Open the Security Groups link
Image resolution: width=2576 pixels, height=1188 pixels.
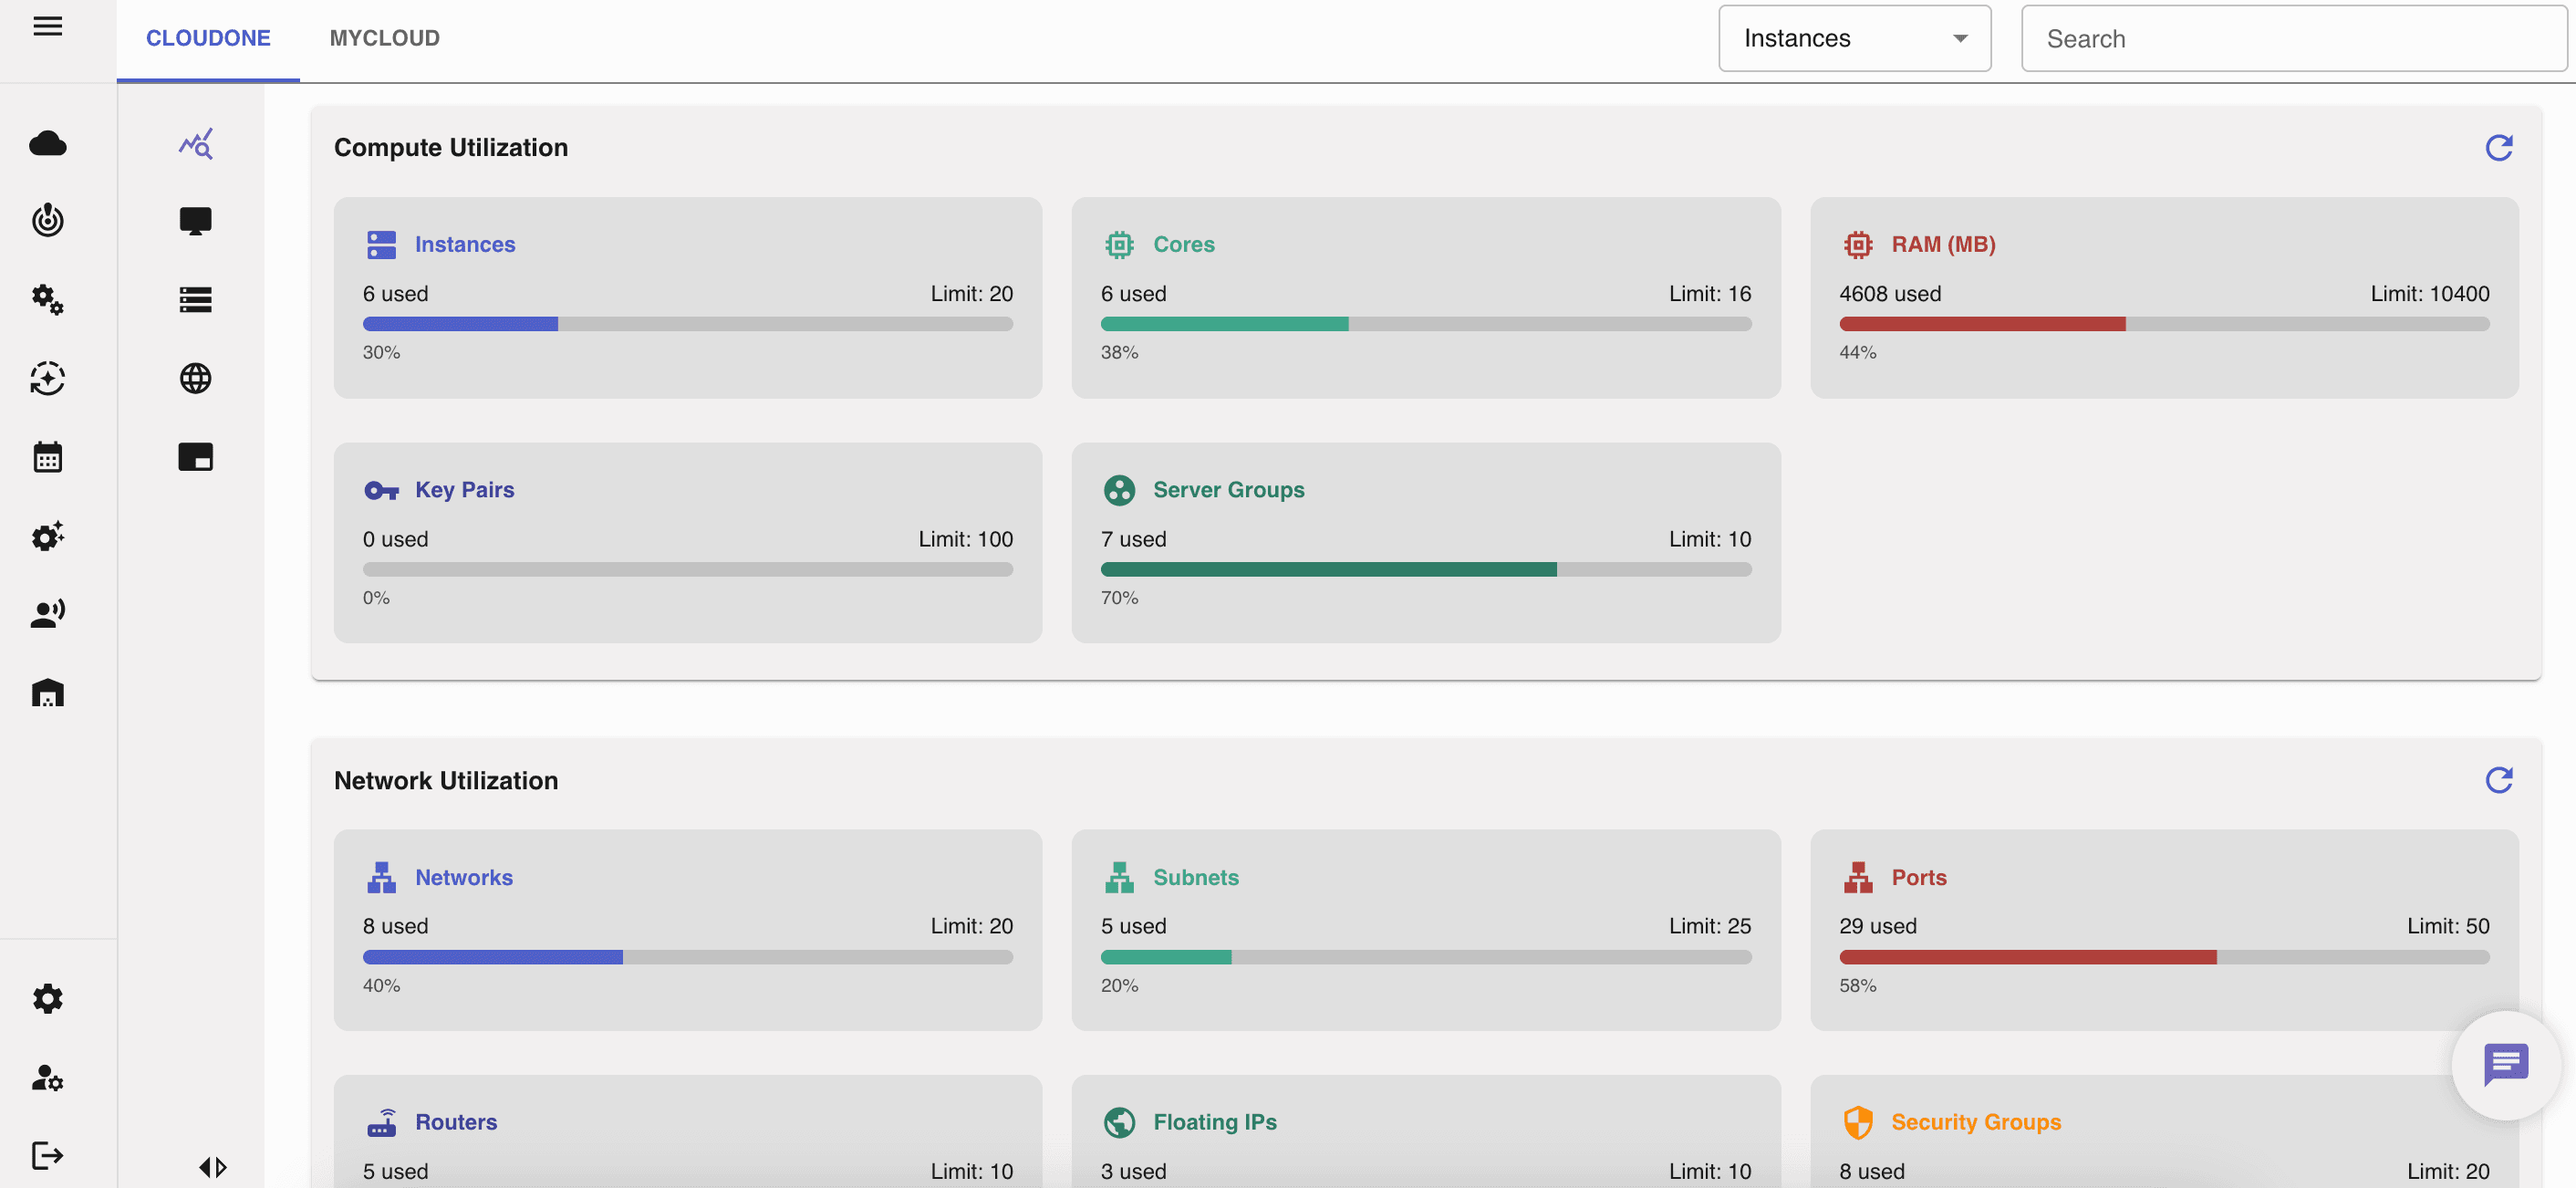point(1976,1122)
